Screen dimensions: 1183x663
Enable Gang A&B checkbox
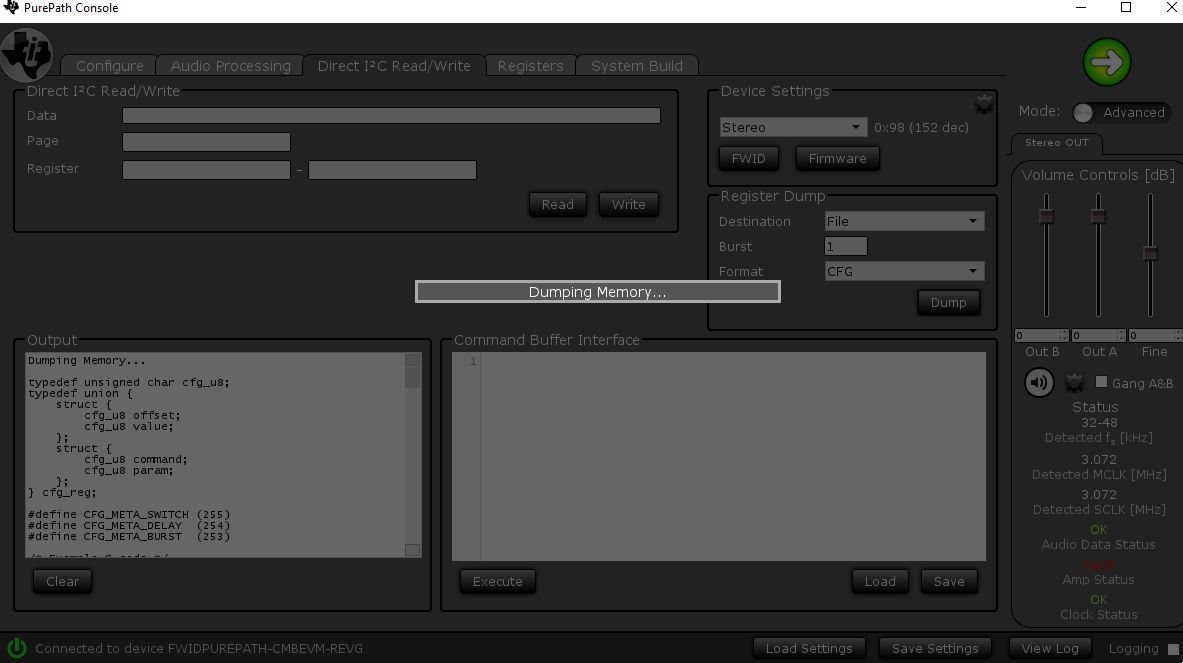pyautogui.click(x=1102, y=382)
